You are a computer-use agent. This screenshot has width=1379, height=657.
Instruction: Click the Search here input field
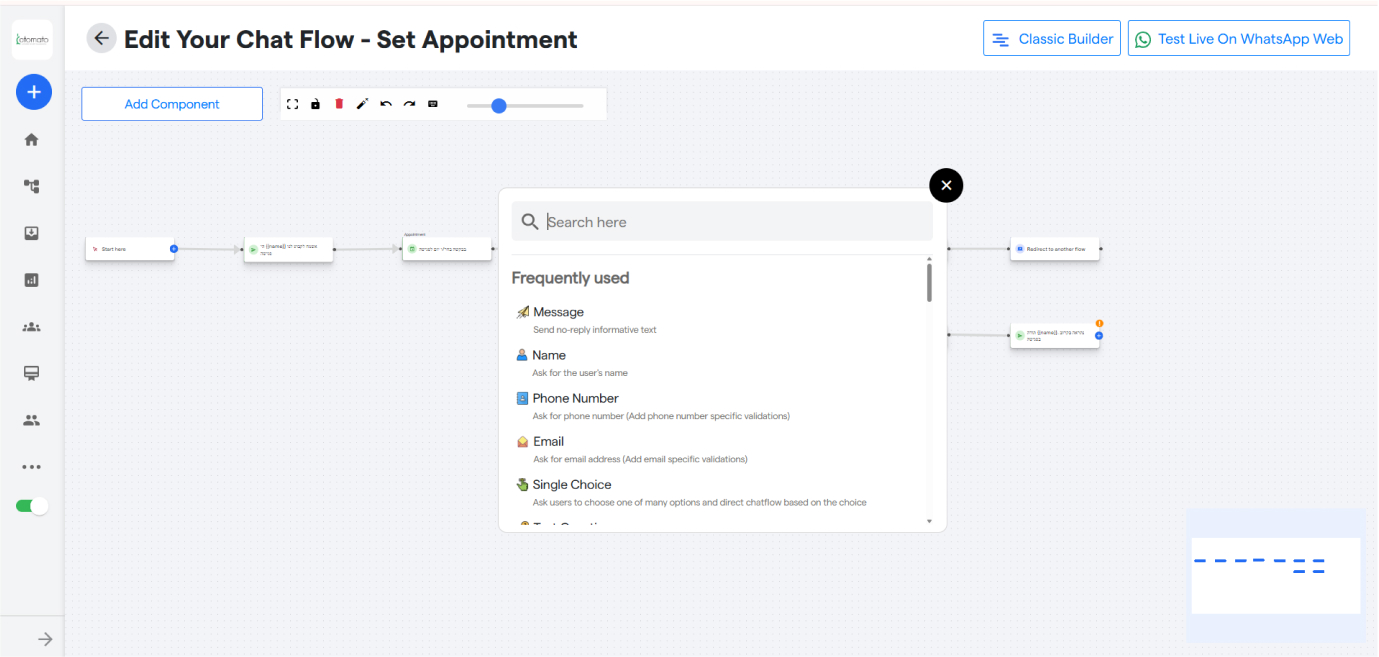735,222
